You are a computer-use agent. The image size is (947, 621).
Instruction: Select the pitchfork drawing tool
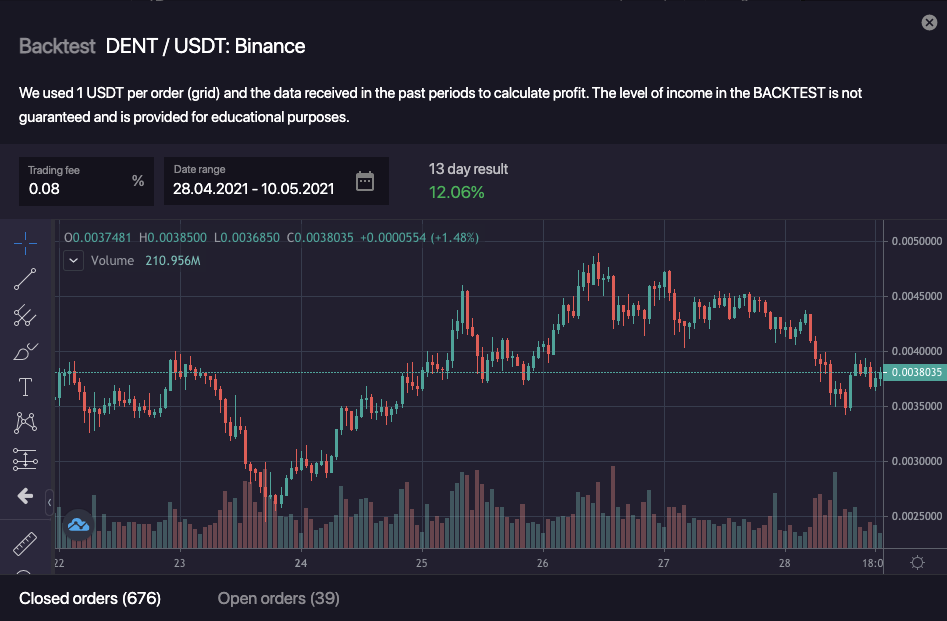pyautogui.click(x=25, y=316)
